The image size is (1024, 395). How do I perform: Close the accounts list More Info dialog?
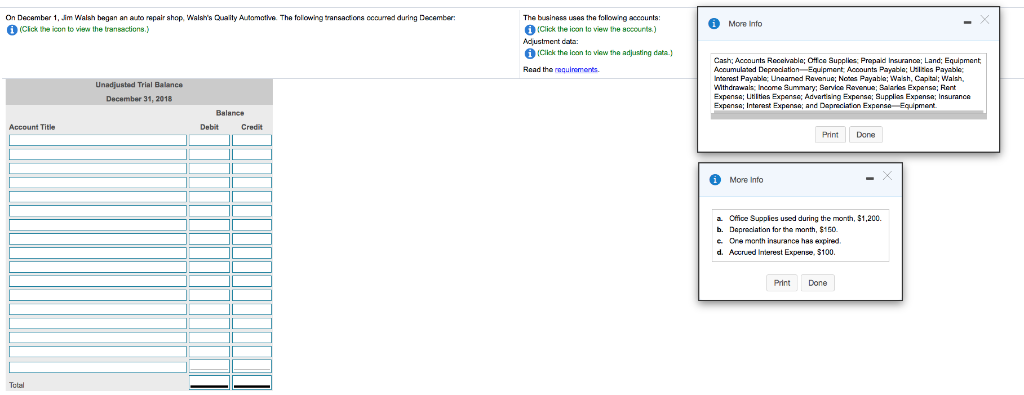[985, 20]
